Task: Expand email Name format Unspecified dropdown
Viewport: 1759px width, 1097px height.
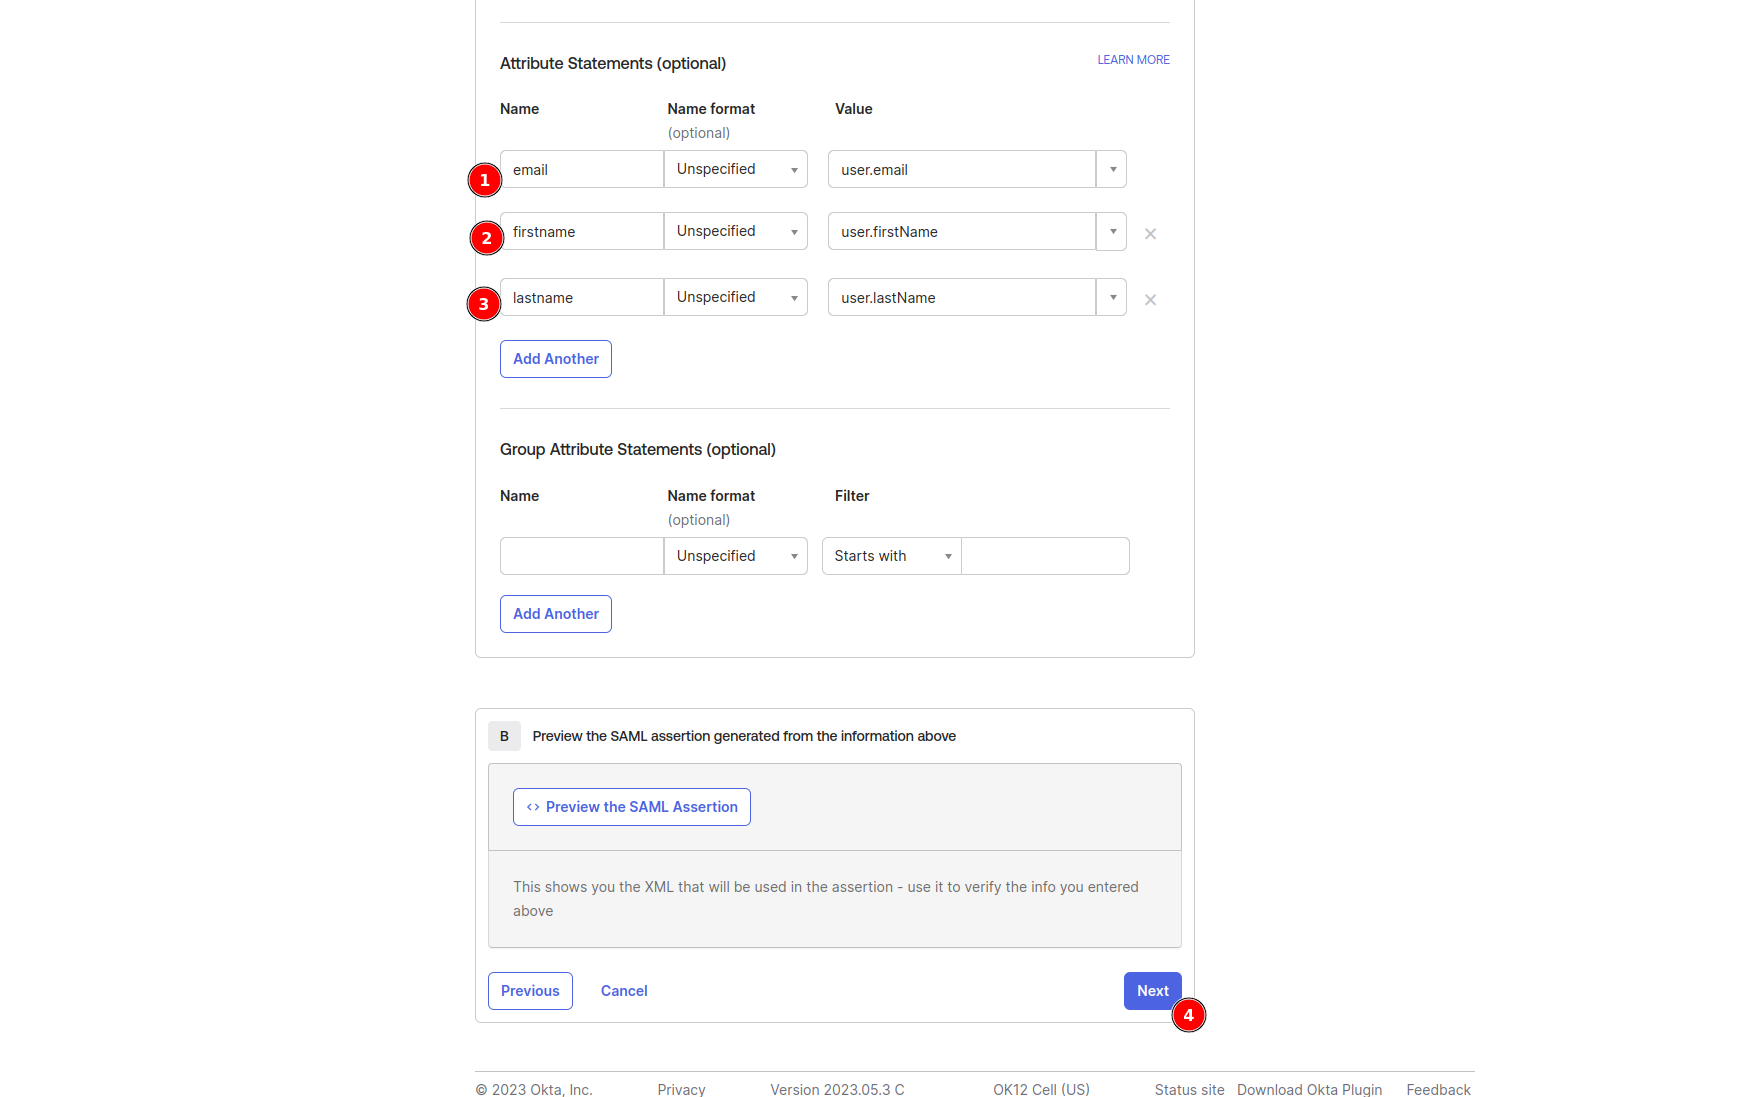Action: (x=736, y=170)
